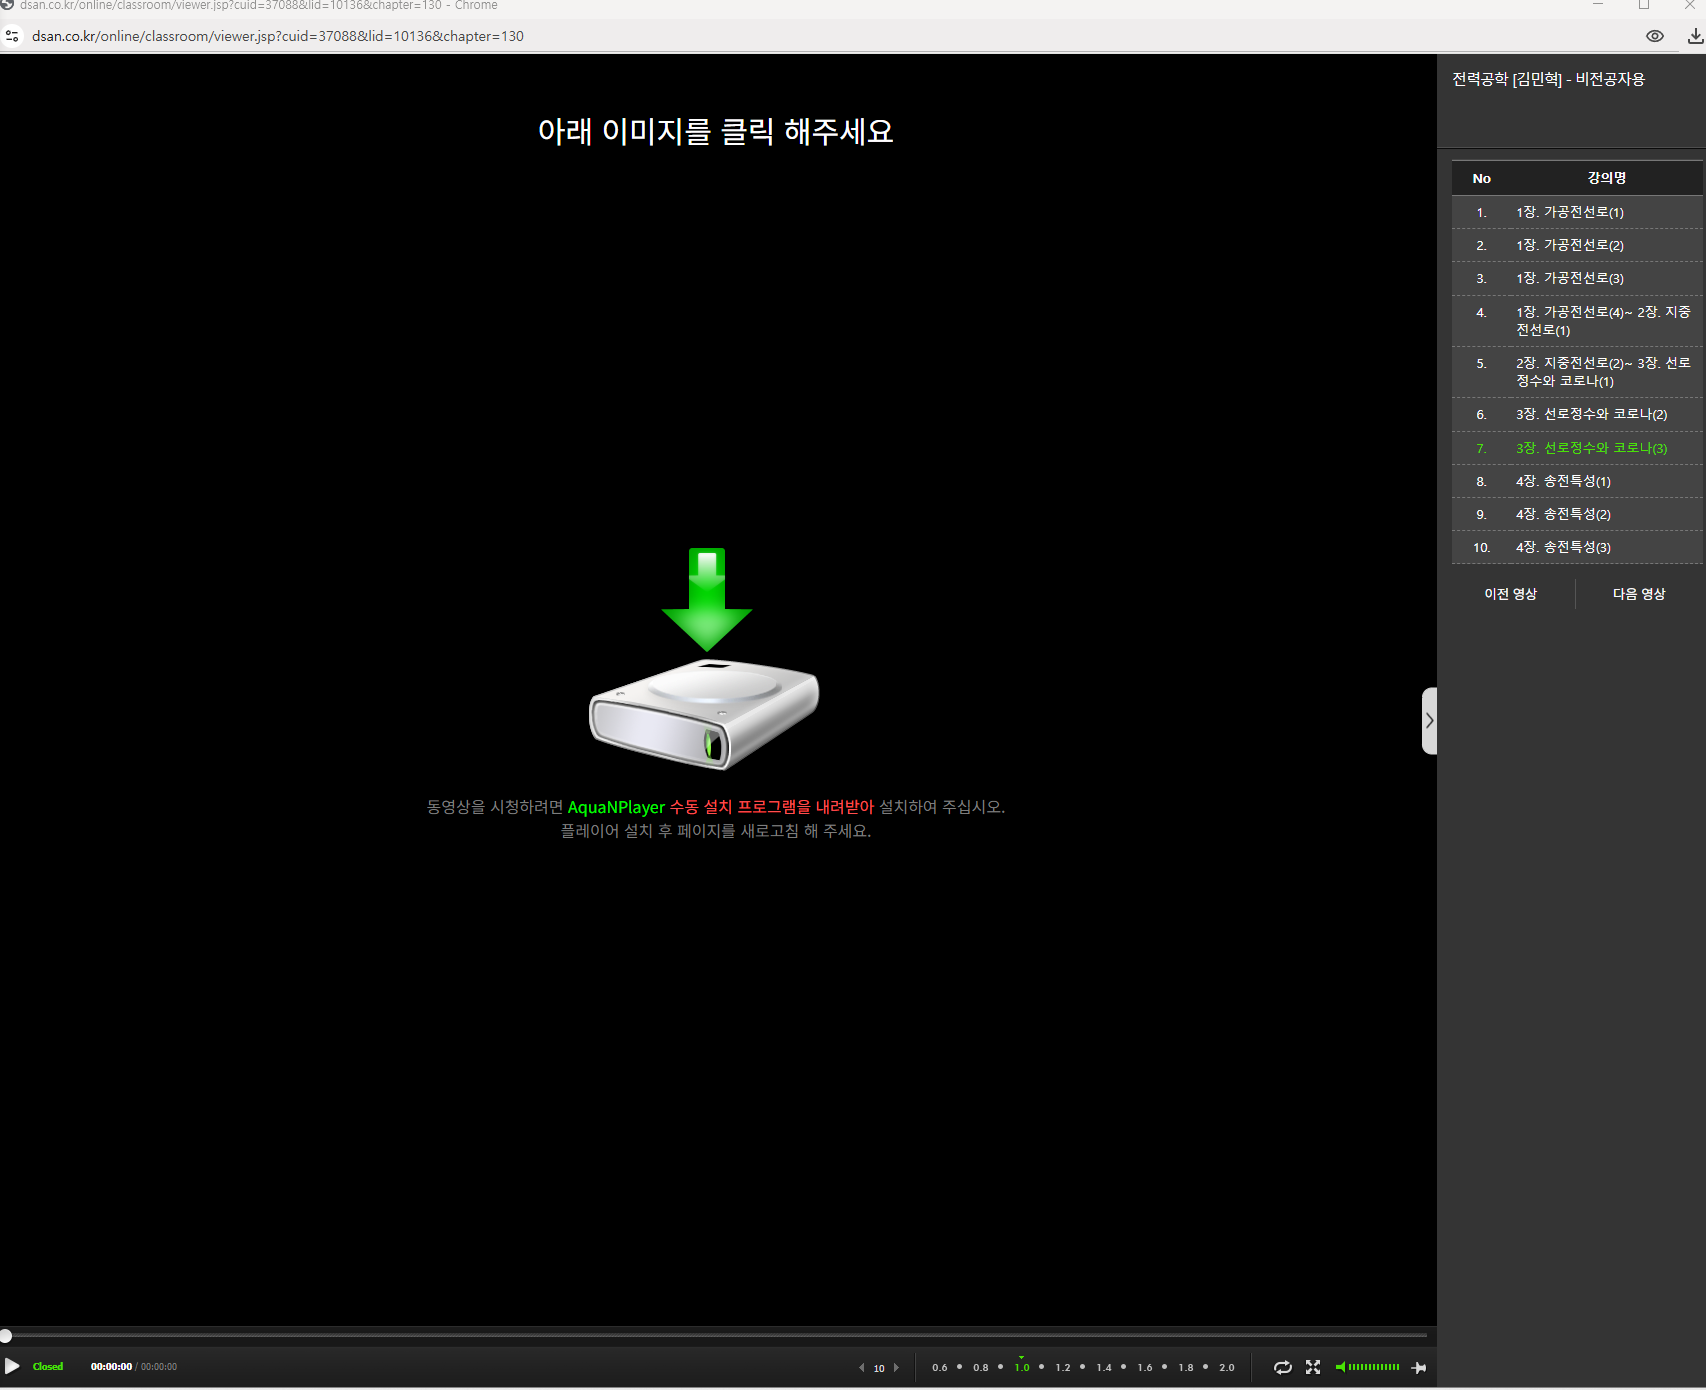Go to previous video 이전 영상
The image size is (1706, 1390).
pos(1510,594)
